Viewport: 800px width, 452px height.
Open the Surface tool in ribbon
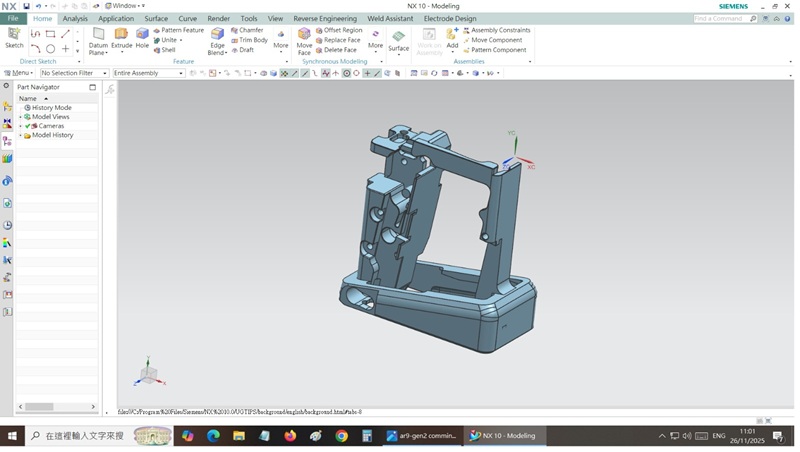coord(398,40)
